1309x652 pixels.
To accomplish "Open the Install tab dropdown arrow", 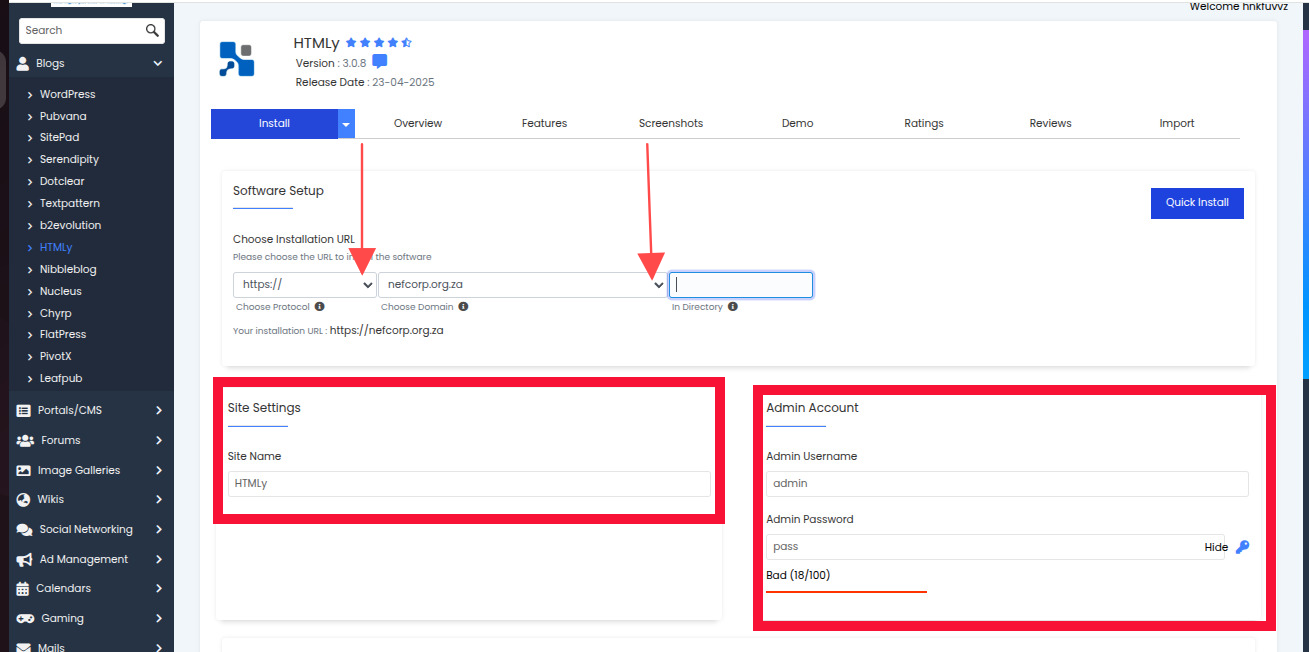I will tap(346, 124).
